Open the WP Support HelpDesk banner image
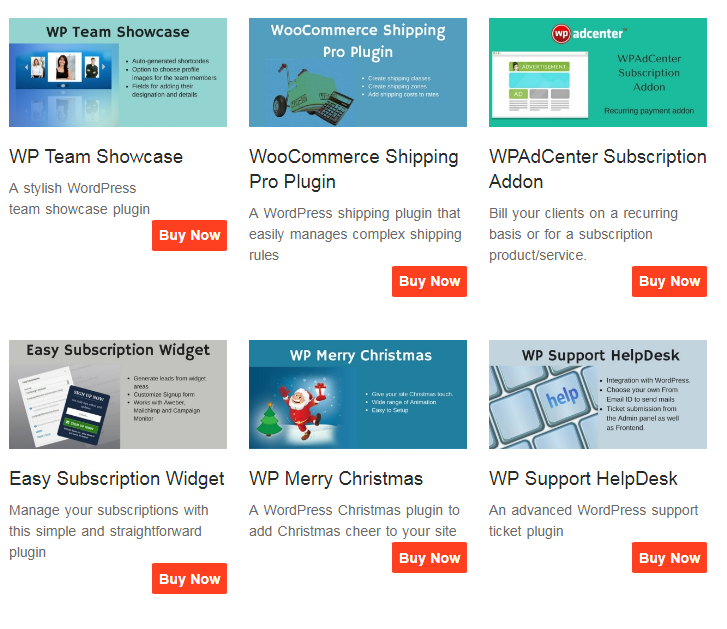727x629 pixels. [598, 394]
